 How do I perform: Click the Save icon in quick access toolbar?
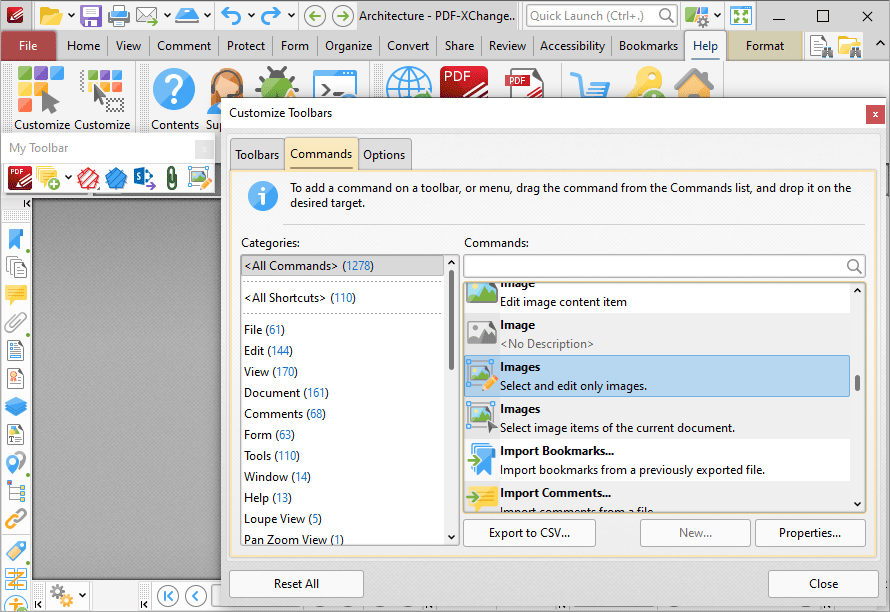(89, 14)
